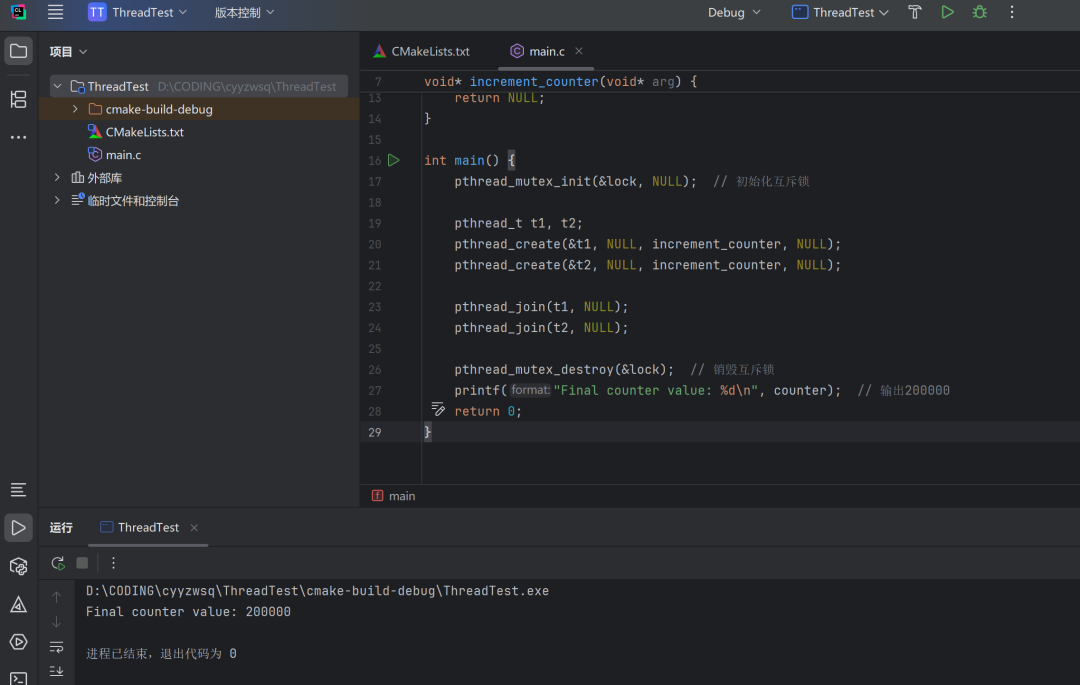This screenshot has height=685, width=1080.
Task: Rerun ThreadTest in the run panel
Action: pos(58,563)
